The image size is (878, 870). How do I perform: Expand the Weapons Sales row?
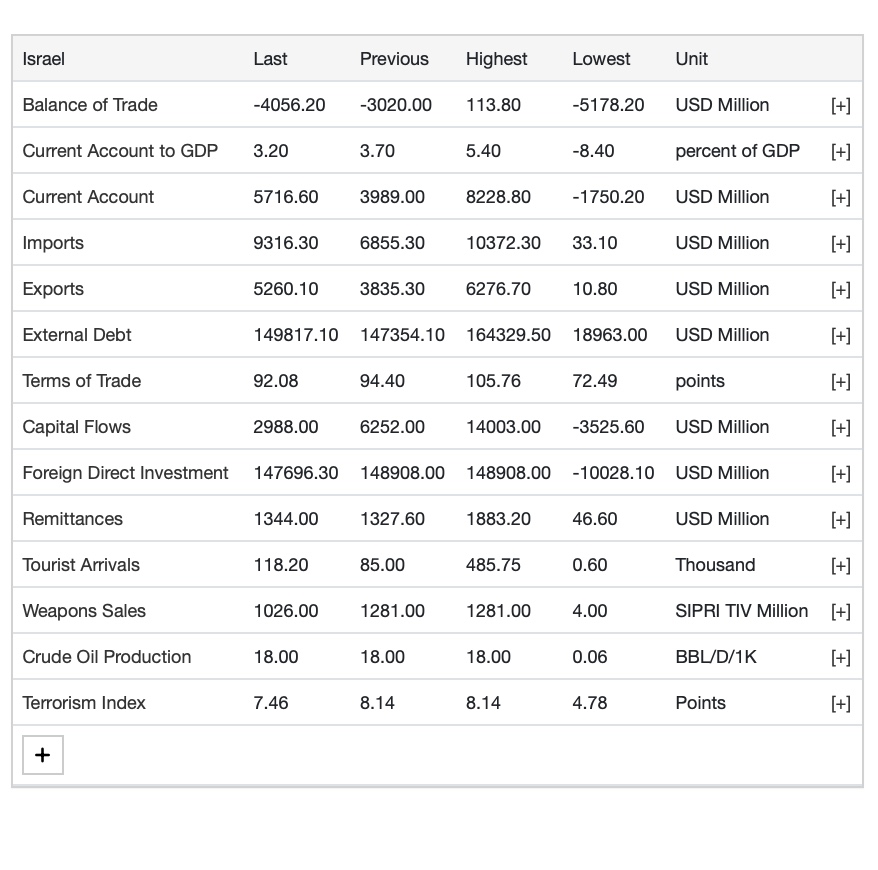coord(840,612)
